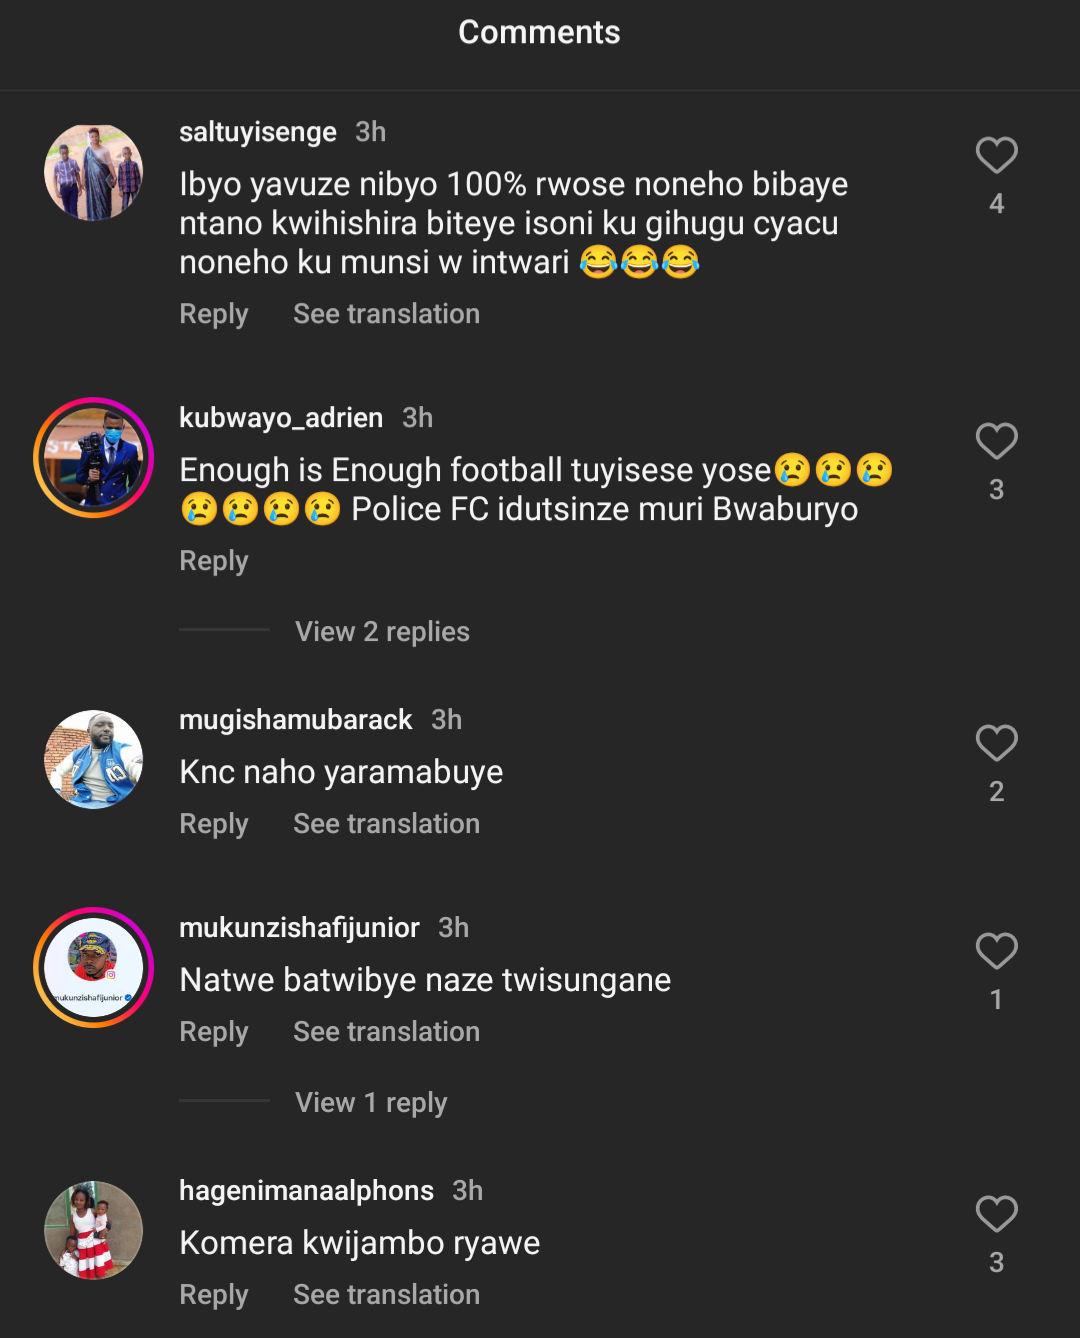
Task: Translate mukunzishafijunior's comment
Action: [x=386, y=1032]
